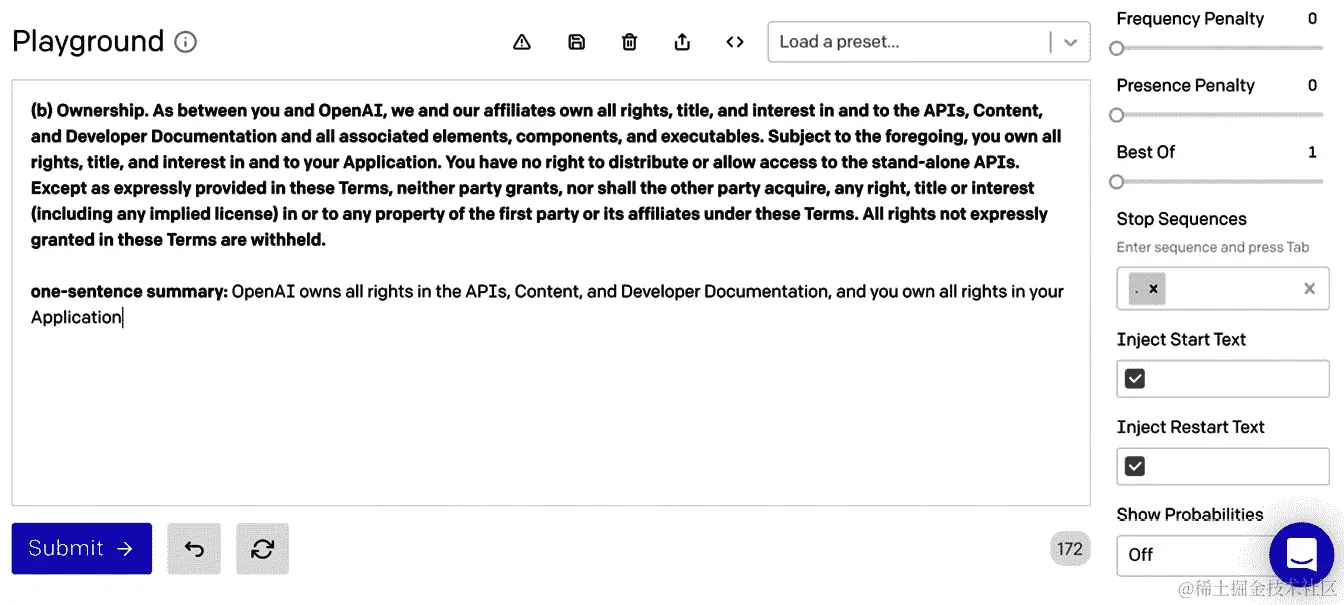The width and height of the screenshot is (1344, 605).
Task: Clear all stop sequences with the X
Action: tap(1309, 289)
